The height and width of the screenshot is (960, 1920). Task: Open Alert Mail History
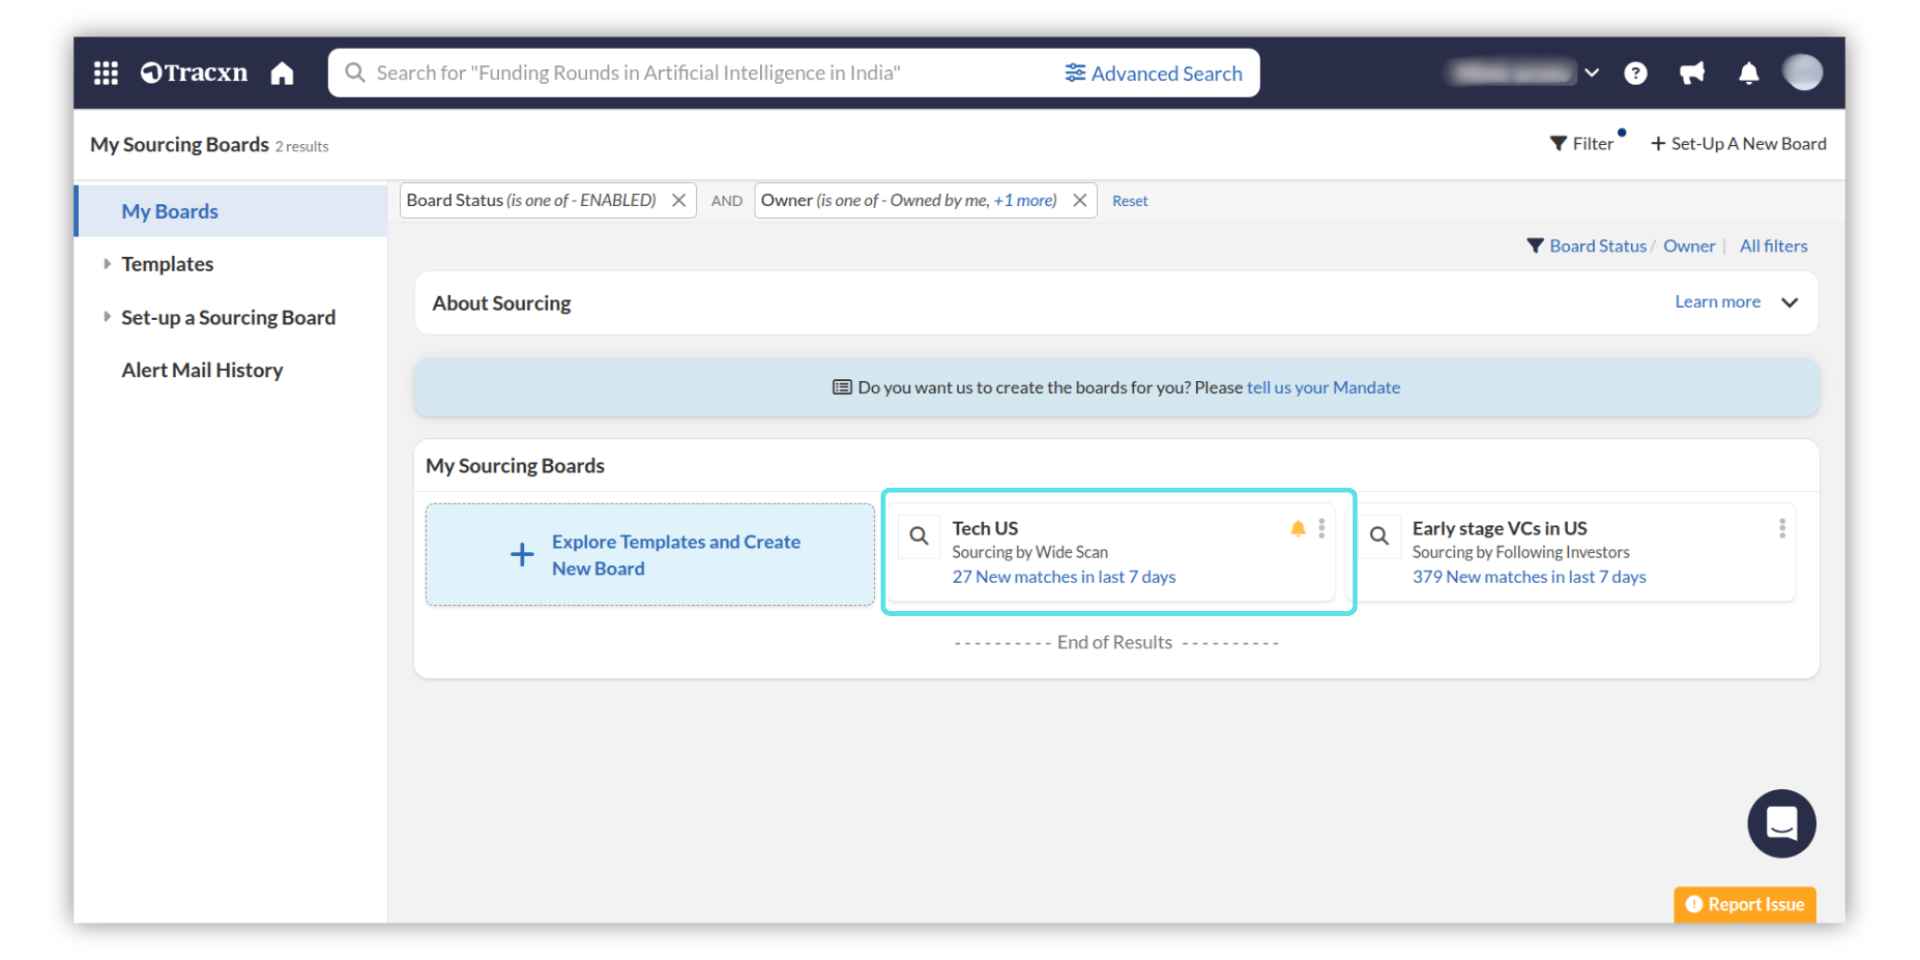tap(202, 370)
